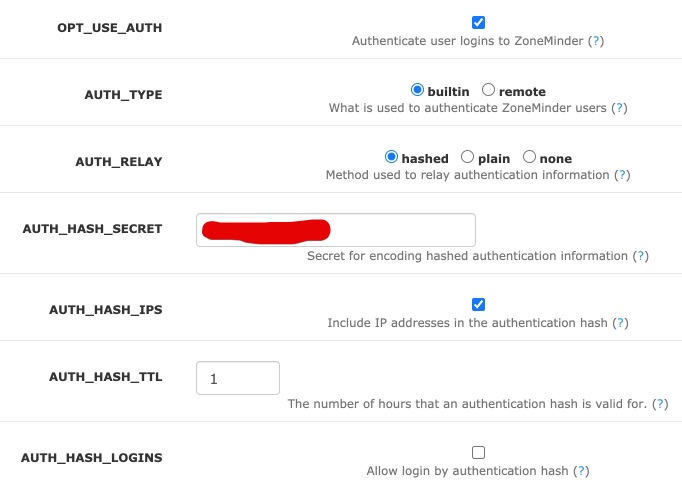
Task: Select the builtin AUTH_TYPE radio option
Action: (417, 90)
